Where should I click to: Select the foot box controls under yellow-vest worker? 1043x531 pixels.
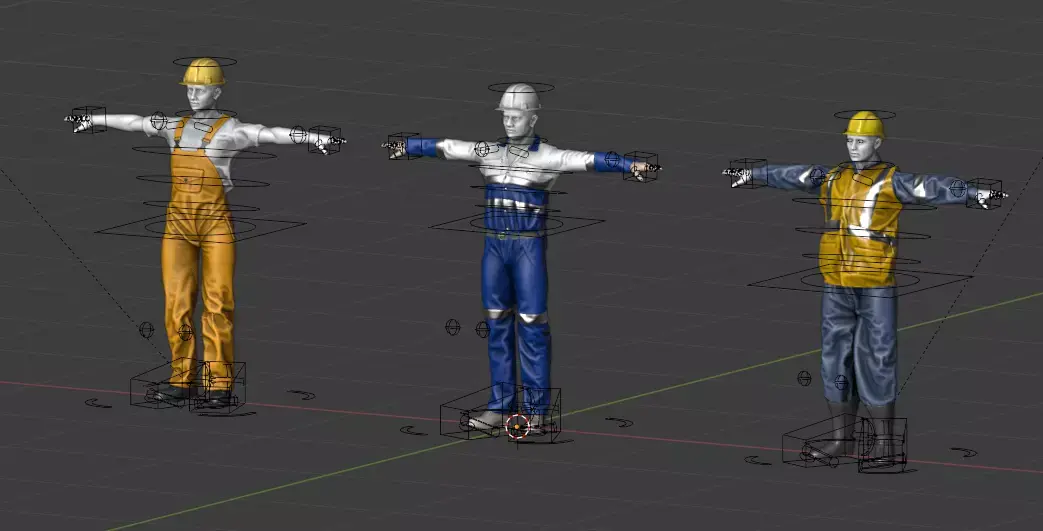point(845,442)
